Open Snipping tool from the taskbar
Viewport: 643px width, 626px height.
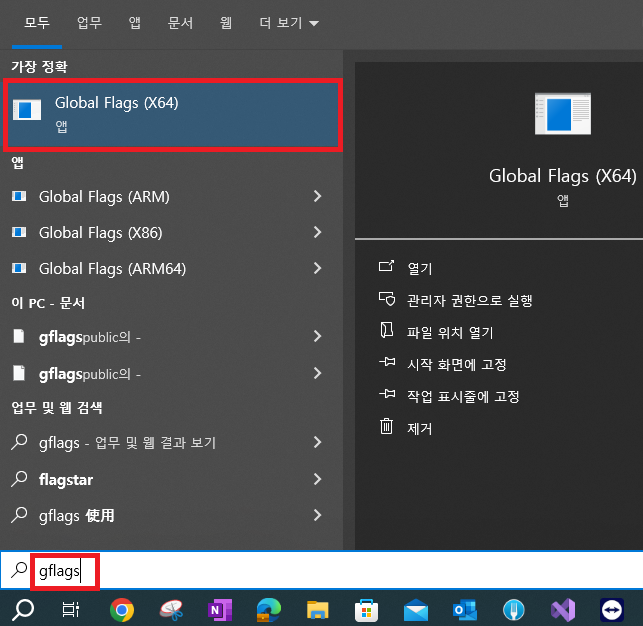tap(171, 610)
